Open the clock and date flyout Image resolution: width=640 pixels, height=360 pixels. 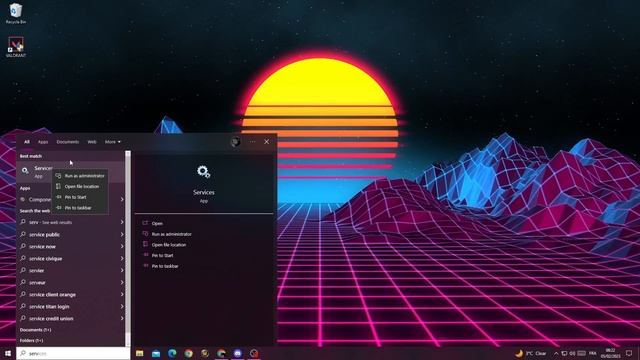610,353
